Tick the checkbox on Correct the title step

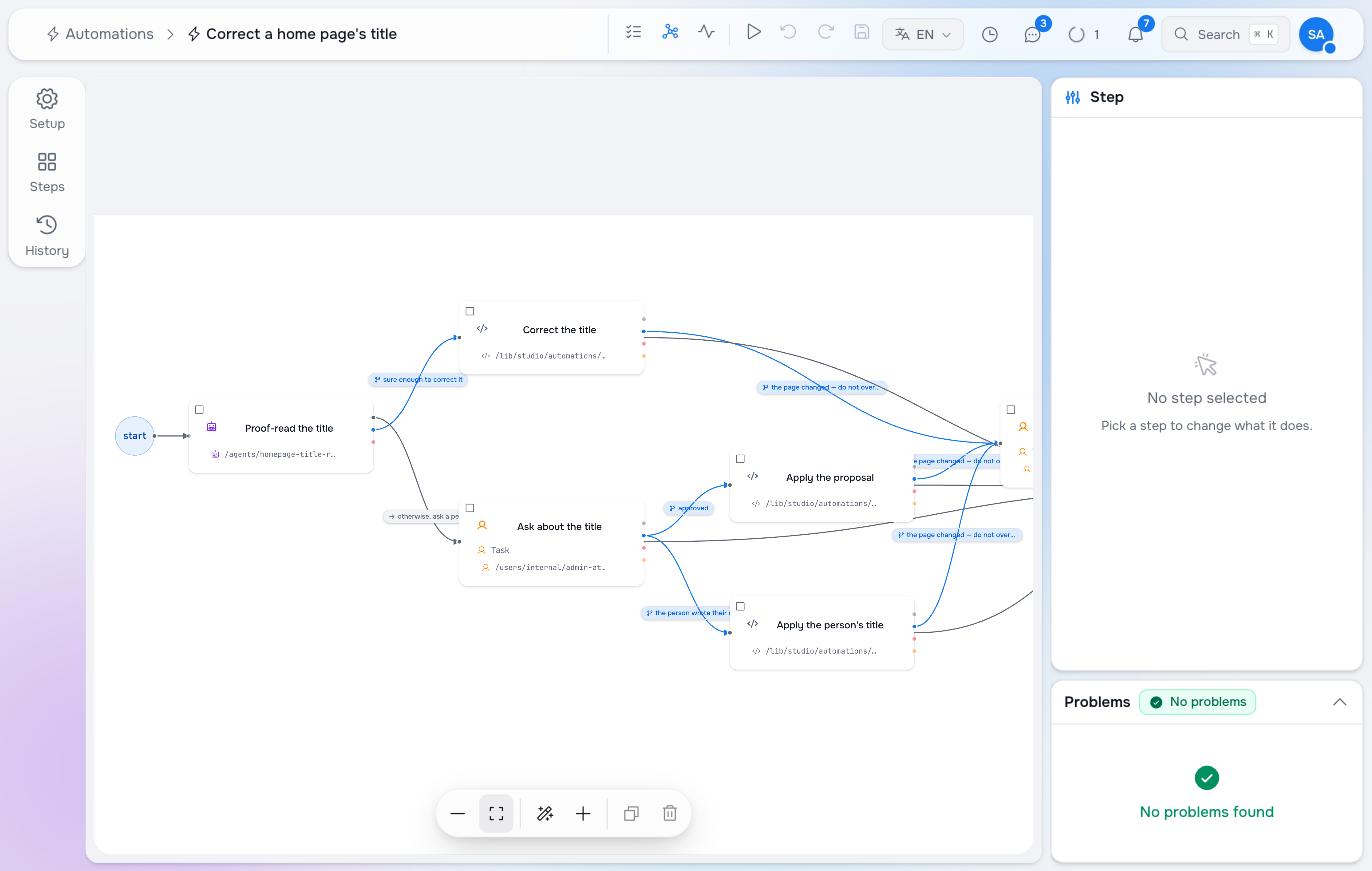[470, 311]
